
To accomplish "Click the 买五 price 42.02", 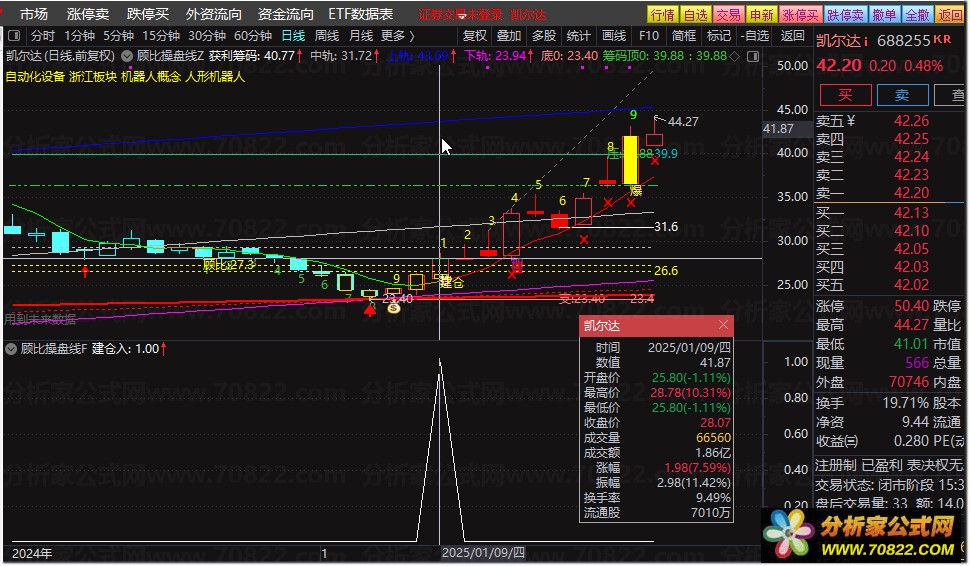I will 911,285.
